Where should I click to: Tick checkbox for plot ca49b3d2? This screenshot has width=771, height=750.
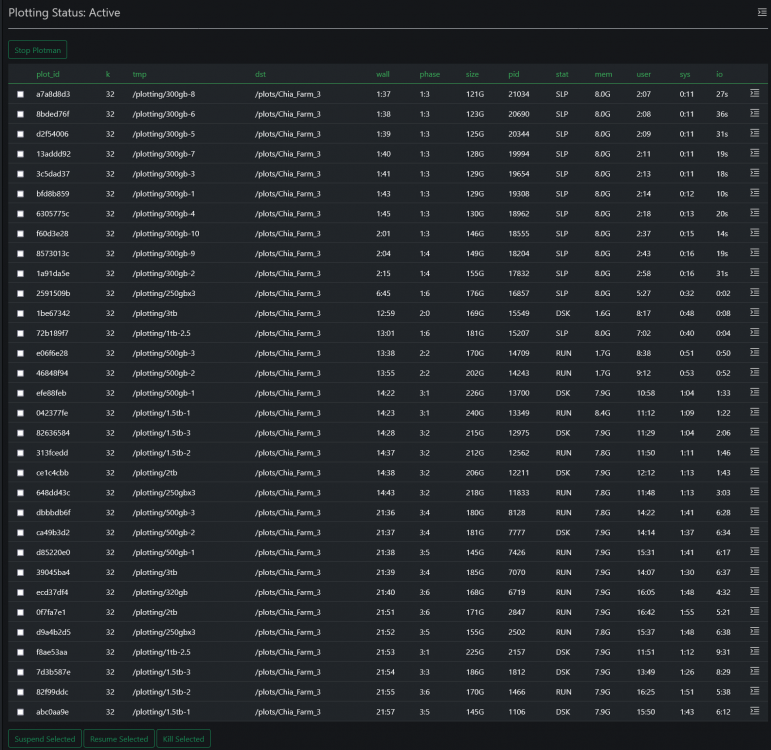[x=20, y=533]
